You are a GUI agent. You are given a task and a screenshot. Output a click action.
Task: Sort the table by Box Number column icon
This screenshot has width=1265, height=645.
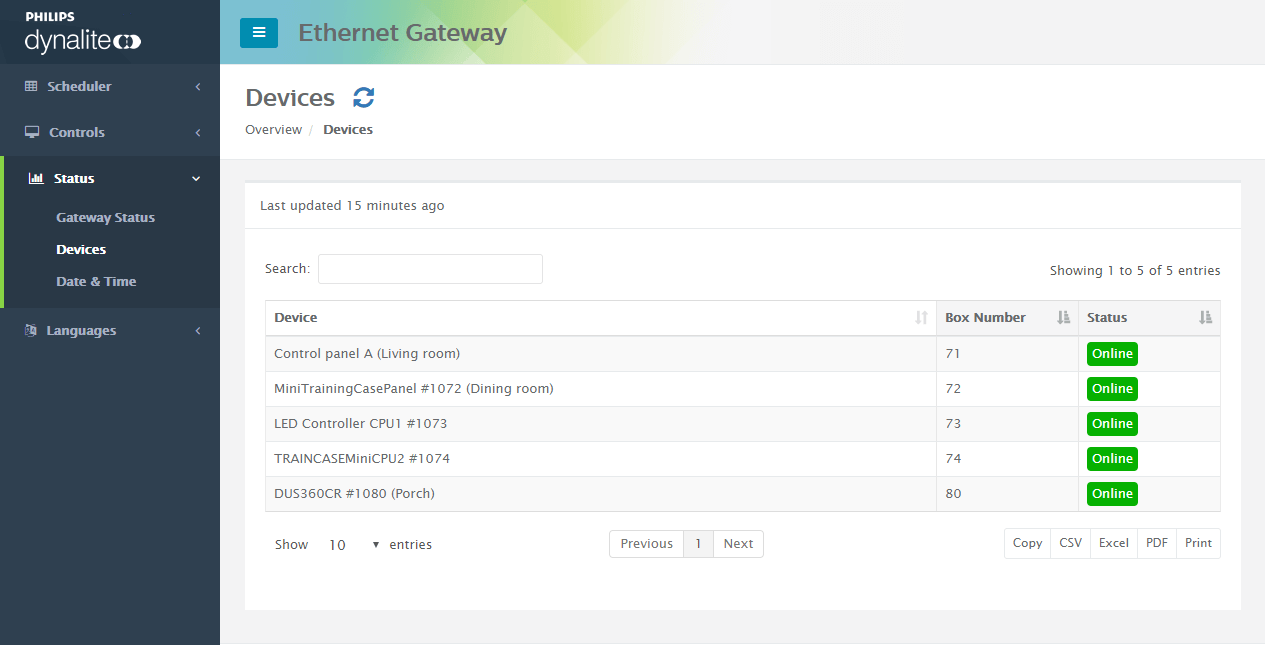click(1062, 317)
